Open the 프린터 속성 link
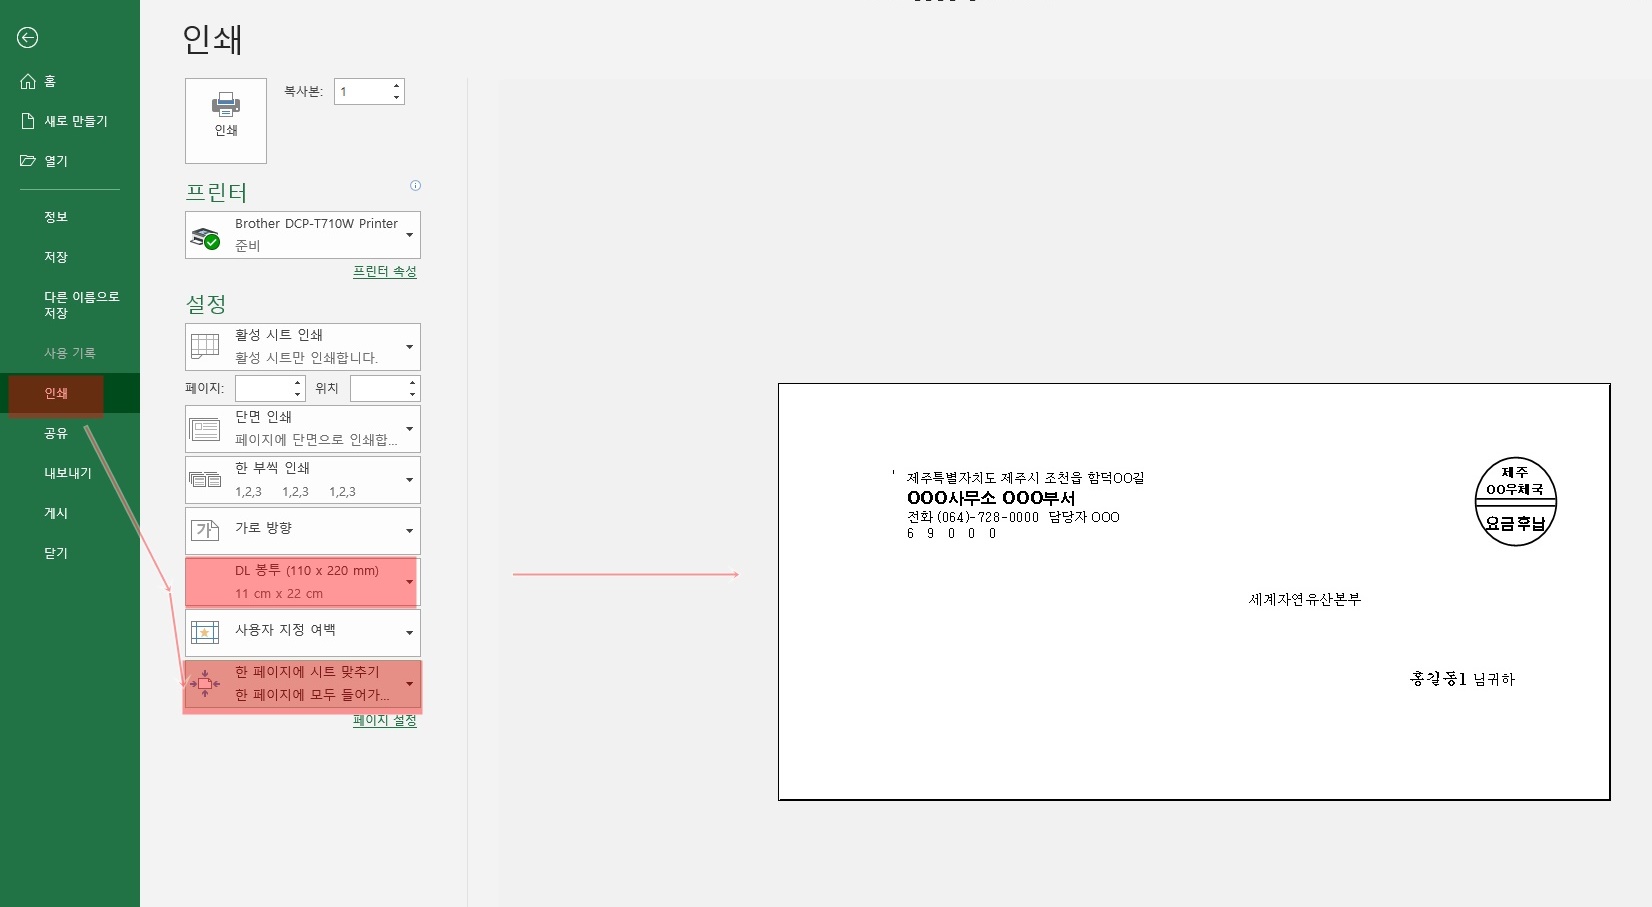This screenshot has width=1652, height=907. pos(385,271)
